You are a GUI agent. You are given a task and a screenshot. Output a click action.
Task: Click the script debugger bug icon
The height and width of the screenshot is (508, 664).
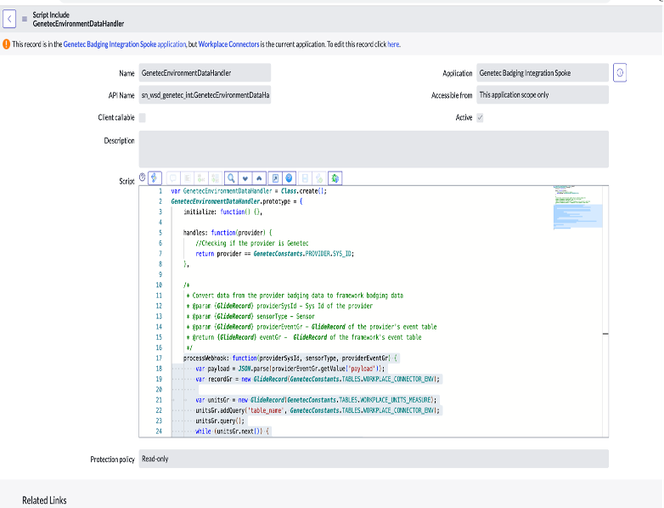[x=336, y=178]
